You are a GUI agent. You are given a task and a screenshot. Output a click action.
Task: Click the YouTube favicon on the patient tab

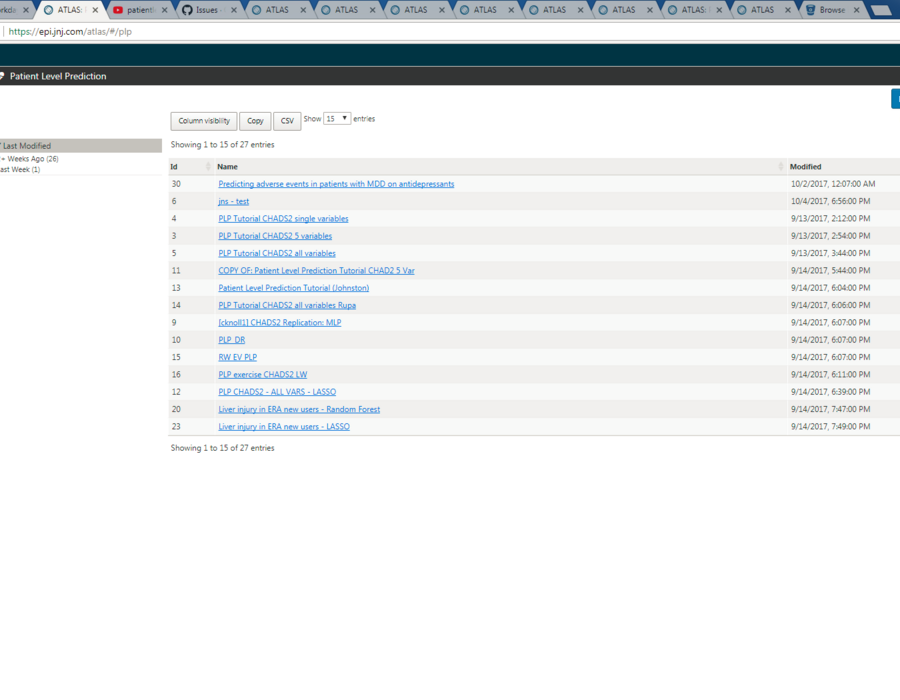118,10
